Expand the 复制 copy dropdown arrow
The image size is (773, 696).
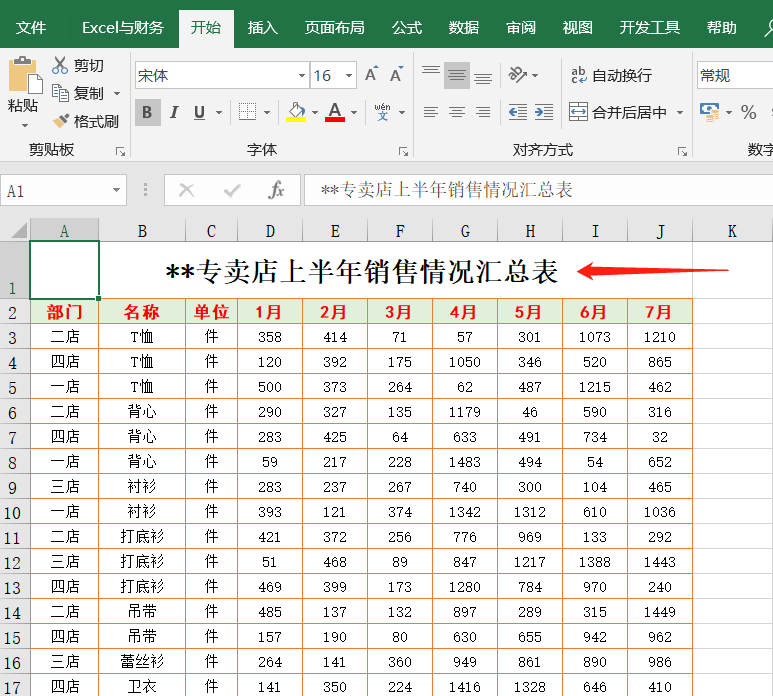click(117, 93)
